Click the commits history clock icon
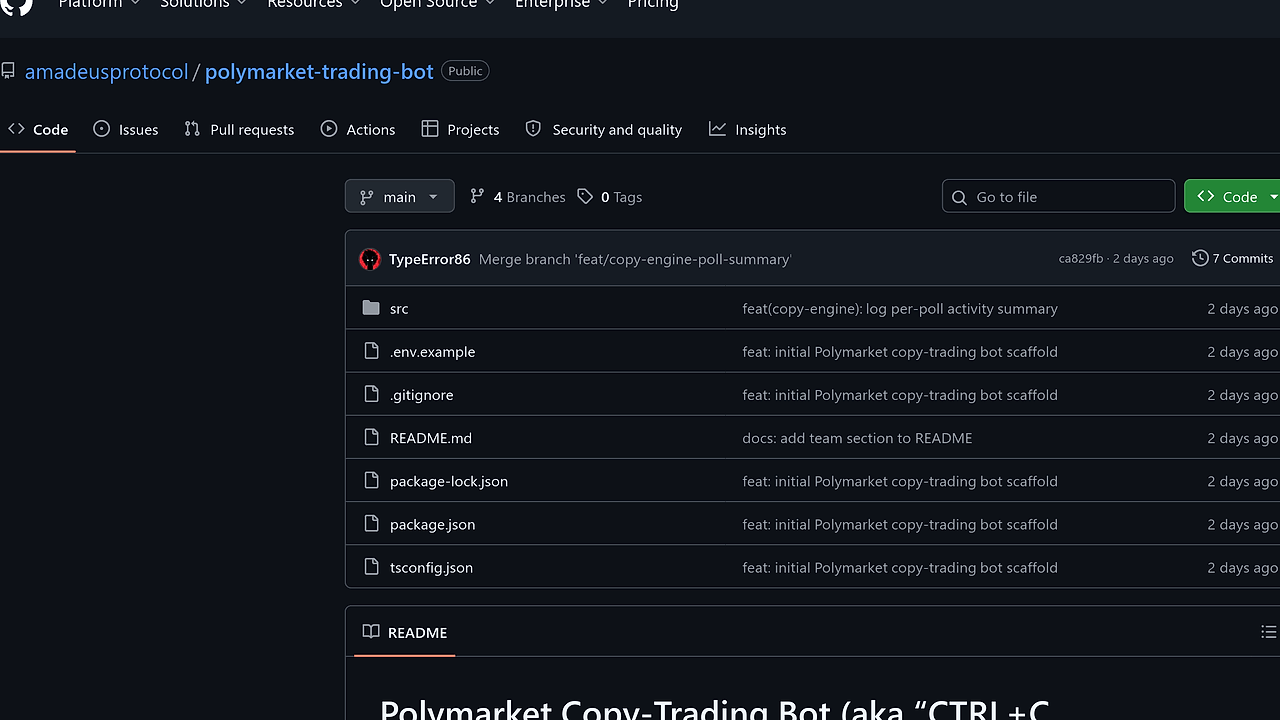The height and width of the screenshot is (720, 1280). tap(1200, 258)
